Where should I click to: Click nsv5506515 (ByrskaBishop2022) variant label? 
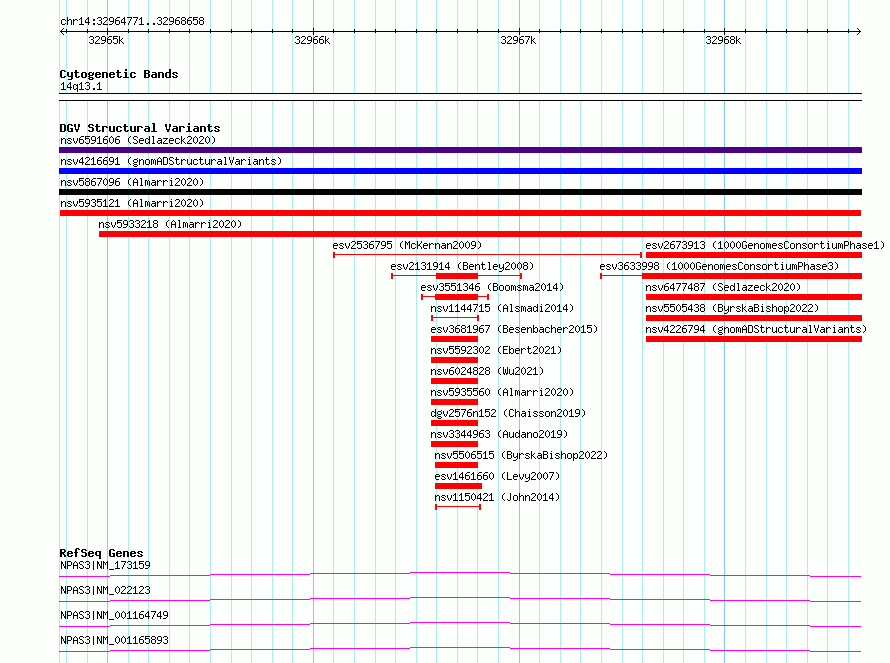(521, 455)
